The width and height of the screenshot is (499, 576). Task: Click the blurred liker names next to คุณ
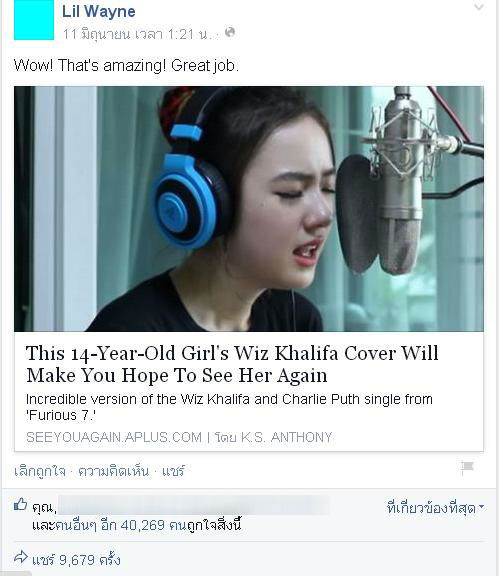click(194, 505)
